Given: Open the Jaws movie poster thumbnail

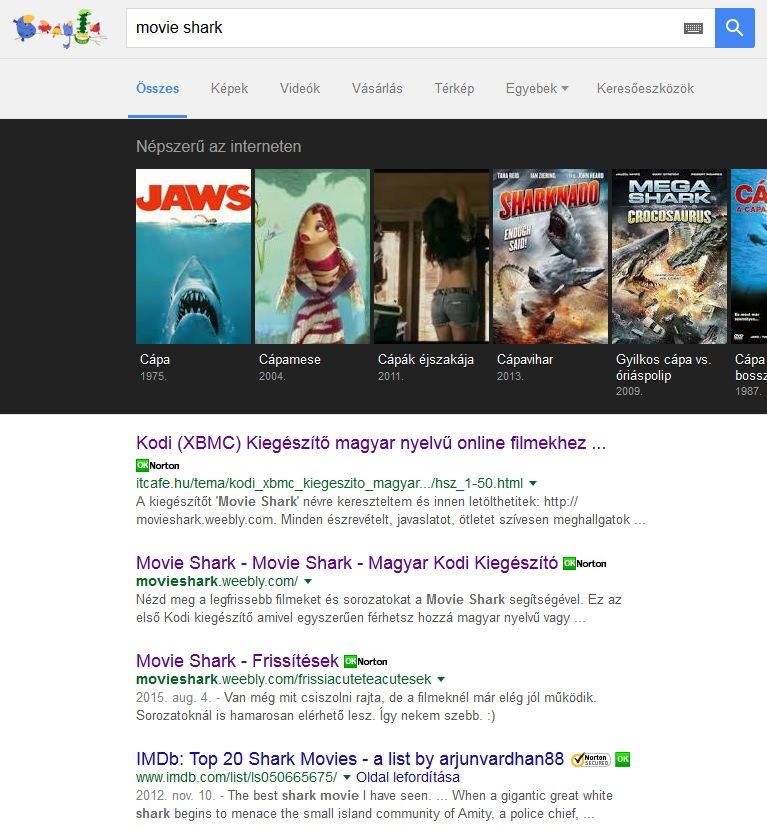Looking at the screenshot, I should [x=193, y=256].
